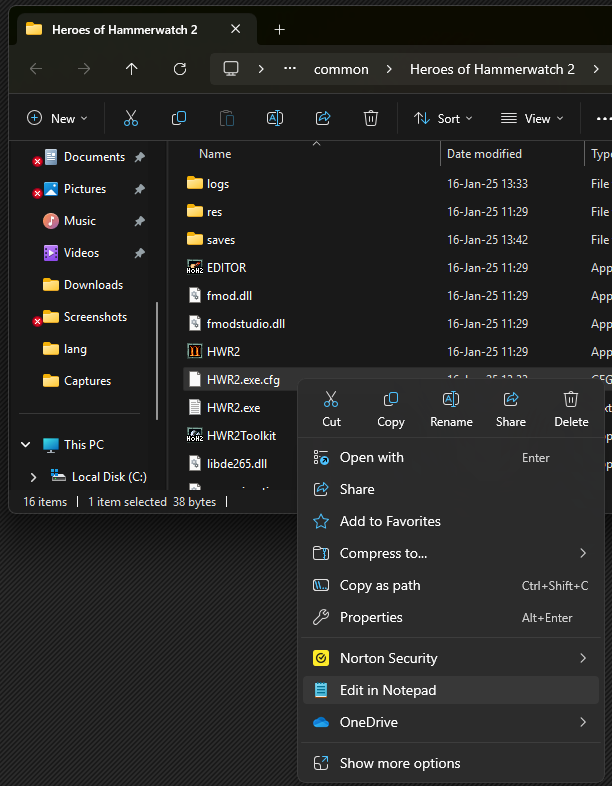Refresh the current folder view
Image resolution: width=612 pixels, height=786 pixels.
tap(179, 69)
